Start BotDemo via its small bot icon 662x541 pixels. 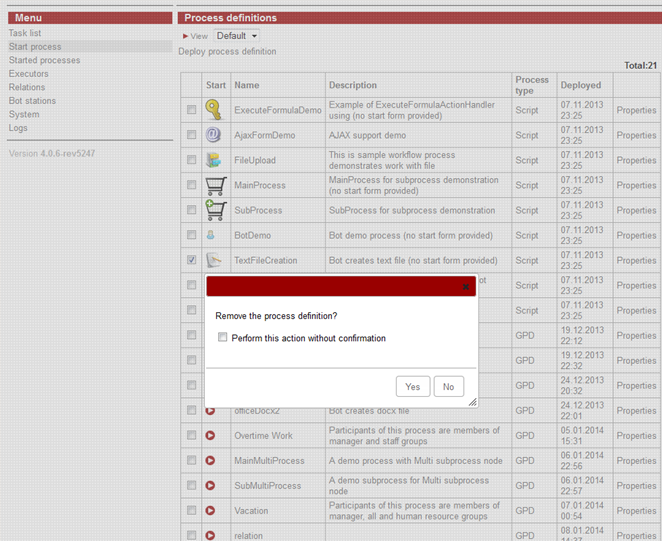coord(210,235)
